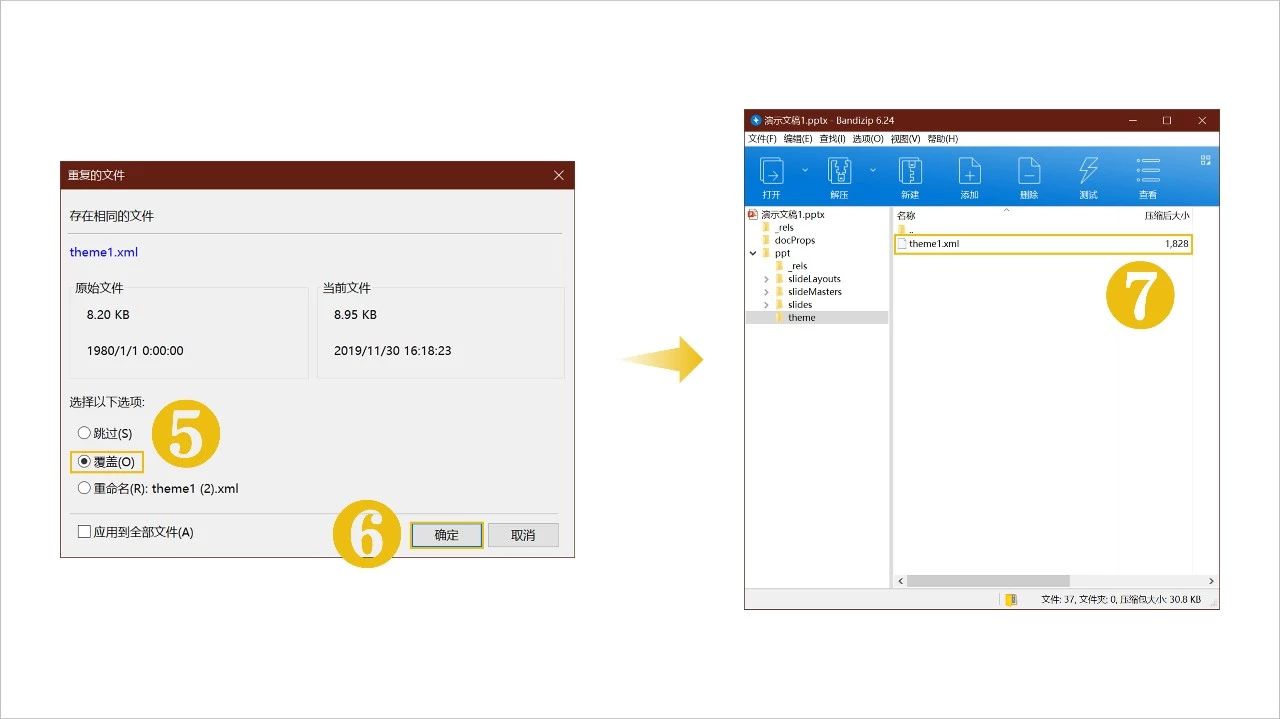
Task: Click the New archive (新建) icon
Action: [x=909, y=170]
